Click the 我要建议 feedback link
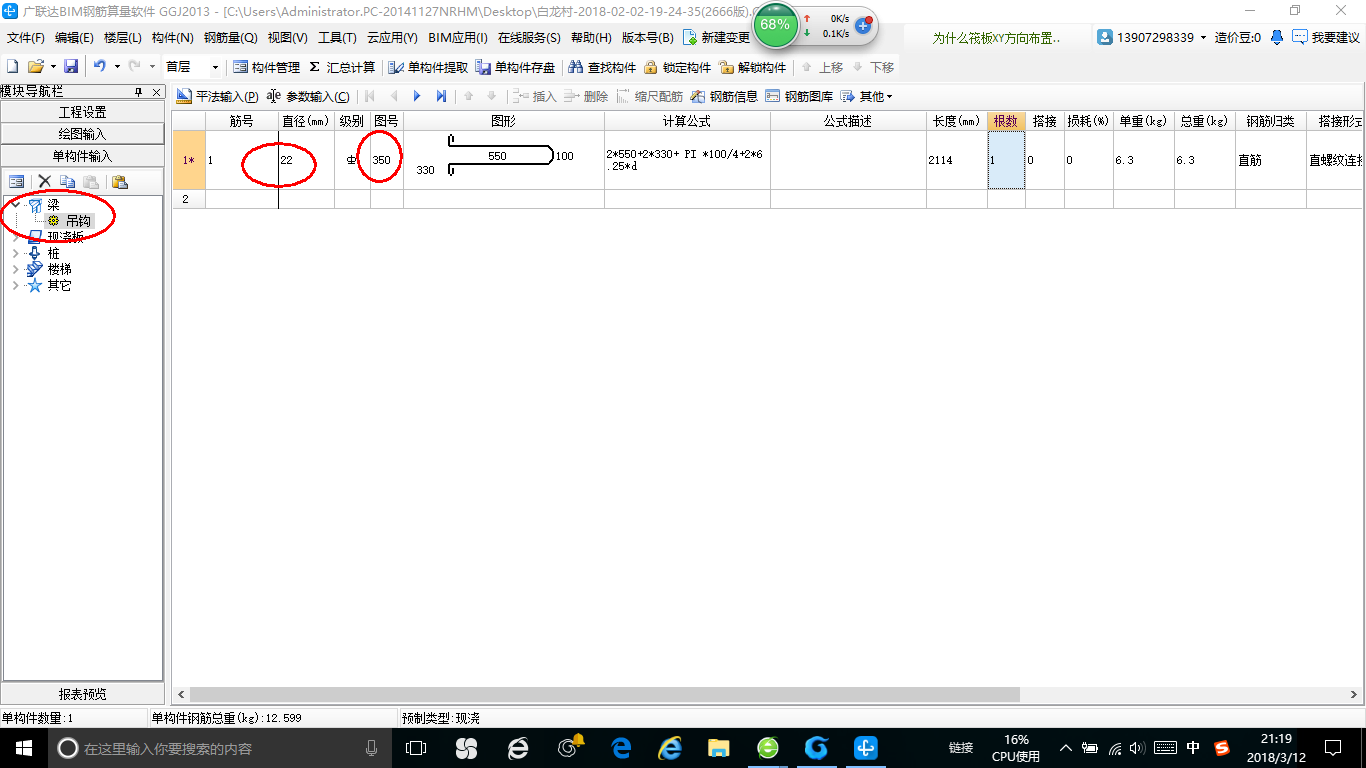This screenshot has height=768, width=1366. click(1326, 38)
